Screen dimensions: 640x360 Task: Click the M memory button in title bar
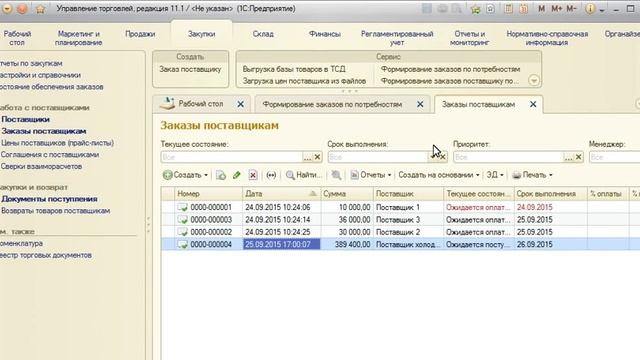coord(541,9)
